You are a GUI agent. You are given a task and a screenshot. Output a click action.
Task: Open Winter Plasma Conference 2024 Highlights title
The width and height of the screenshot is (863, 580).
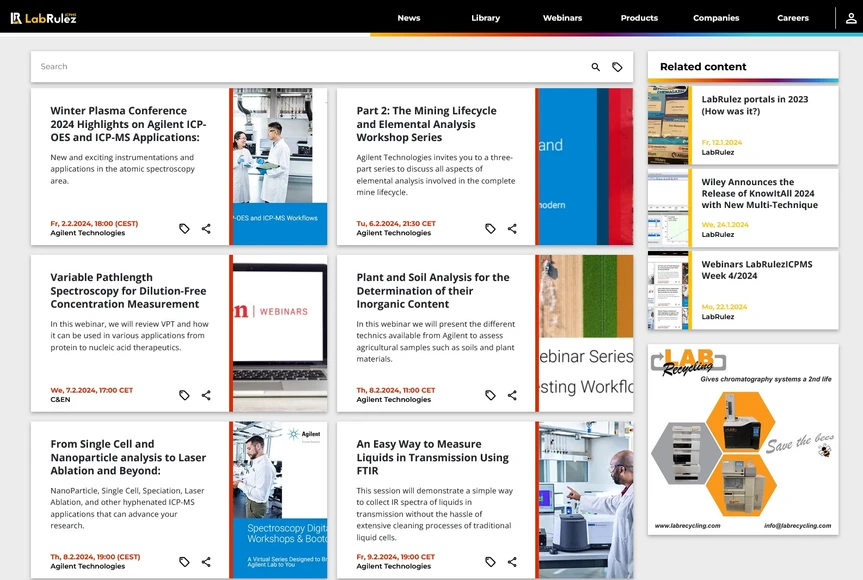128,124
